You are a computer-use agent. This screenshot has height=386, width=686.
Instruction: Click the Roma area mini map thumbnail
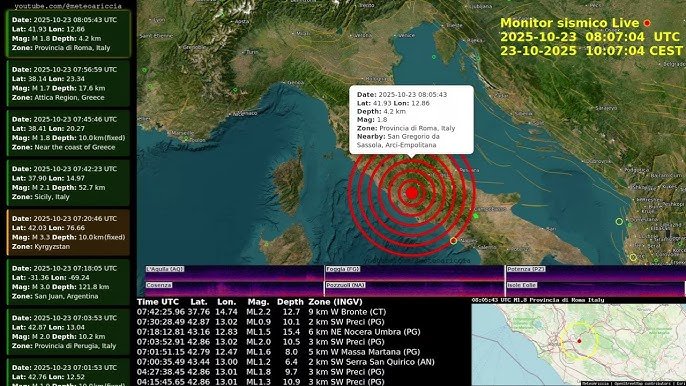tap(578, 345)
